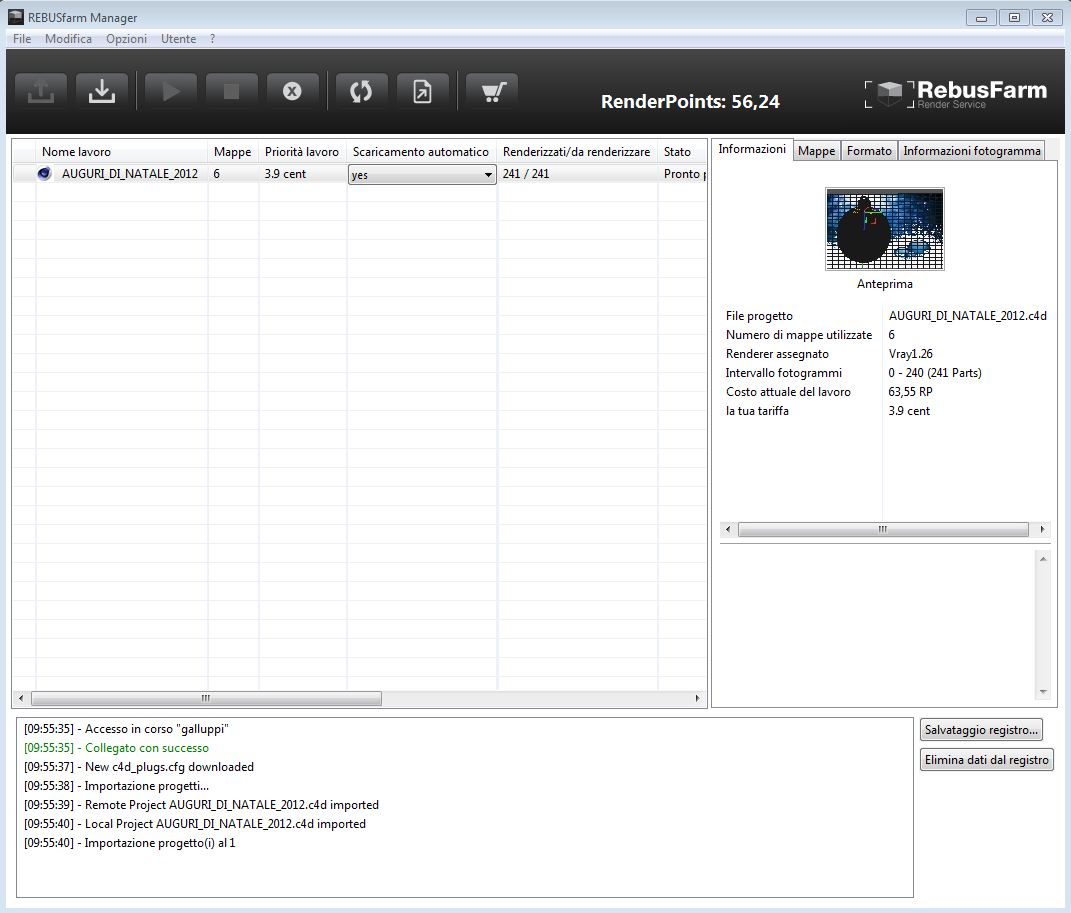
Task: Click the 'Collegato con successo' log line
Action: [116, 748]
